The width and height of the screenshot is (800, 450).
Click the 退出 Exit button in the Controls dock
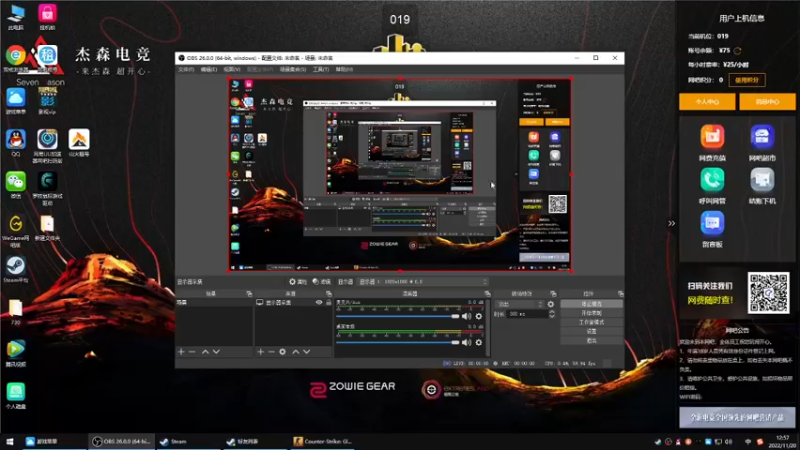tap(591, 340)
